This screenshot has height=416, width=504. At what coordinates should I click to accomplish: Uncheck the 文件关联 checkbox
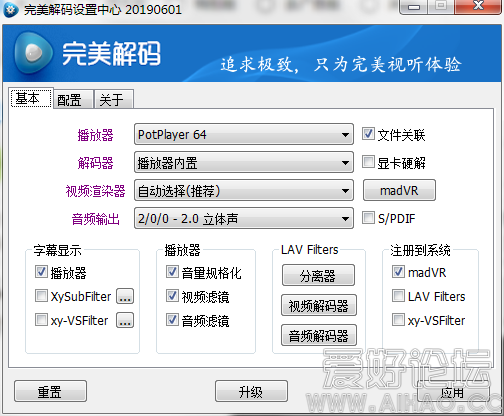click(x=368, y=134)
